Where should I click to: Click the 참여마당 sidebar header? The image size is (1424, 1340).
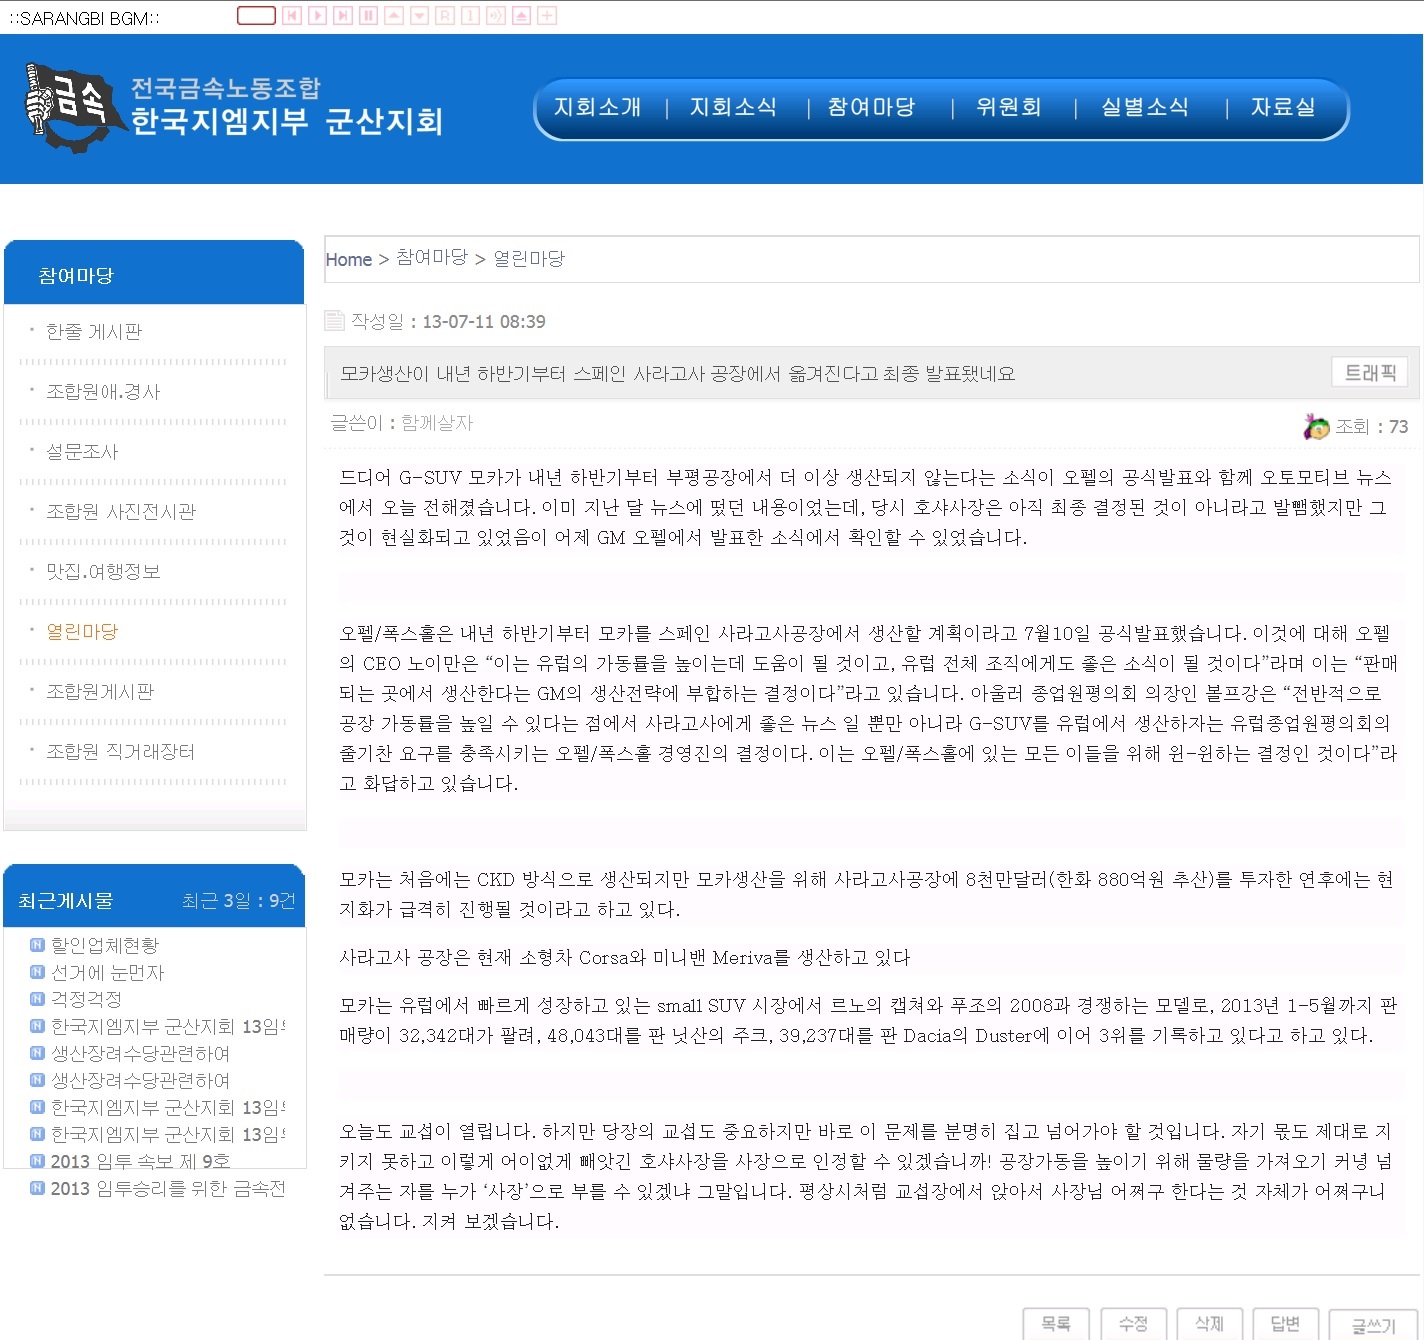click(154, 272)
